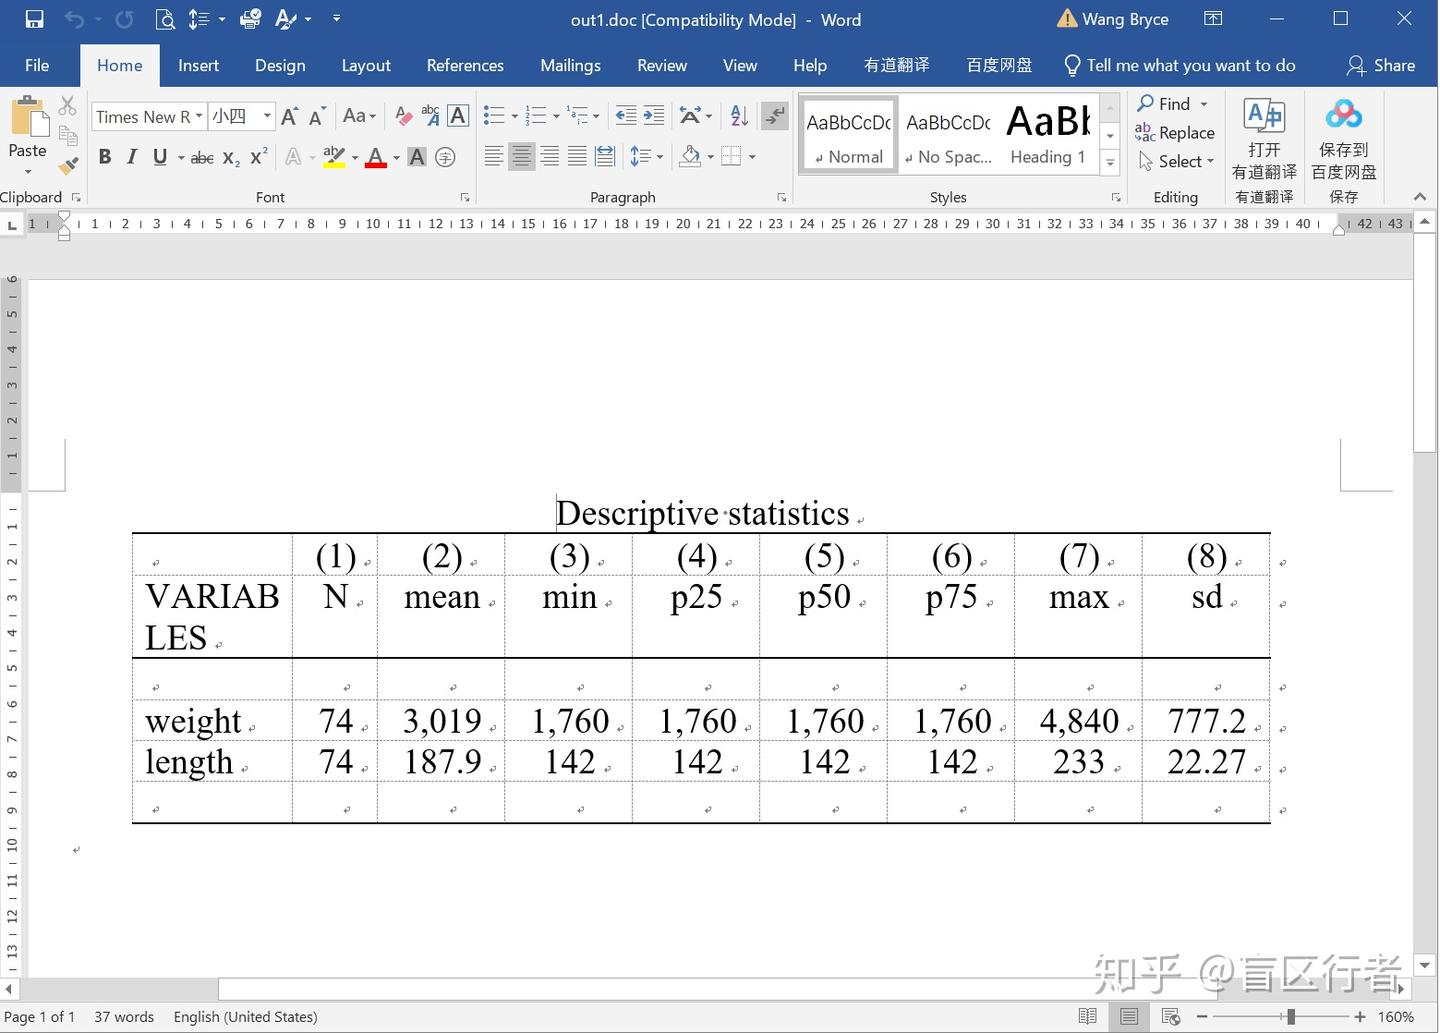Click Replace in the Editing group
This screenshot has height=1033, width=1440.
point(1186,132)
